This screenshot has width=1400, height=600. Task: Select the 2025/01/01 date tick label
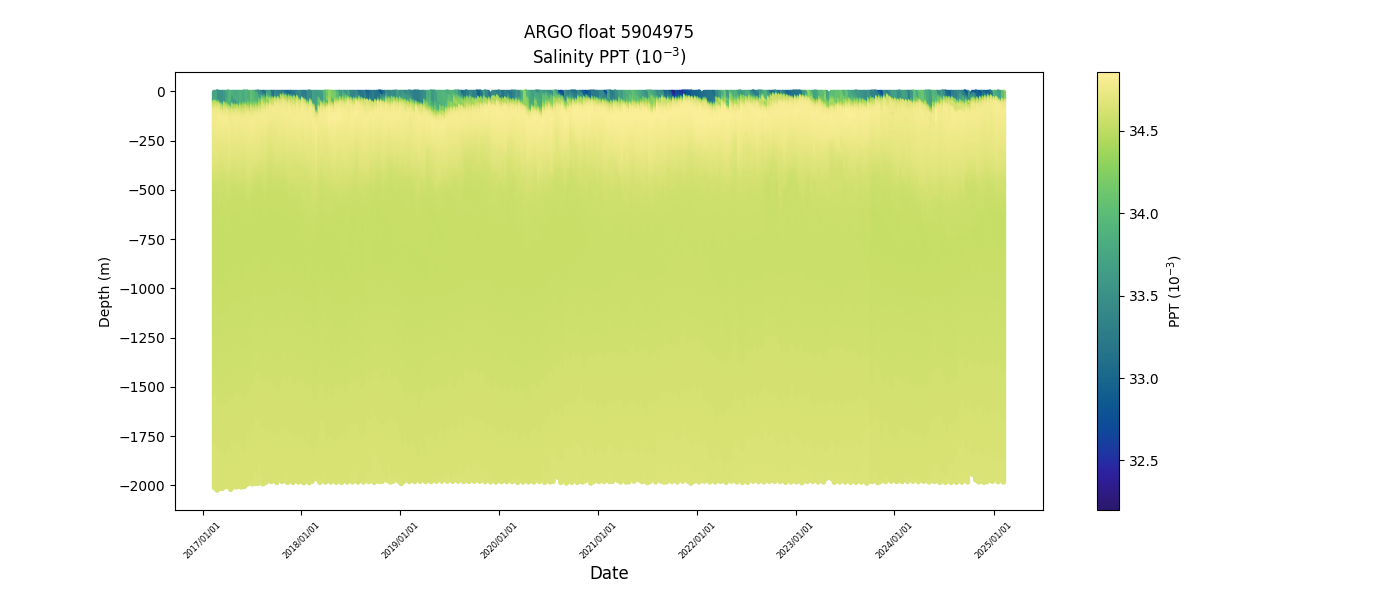point(994,540)
